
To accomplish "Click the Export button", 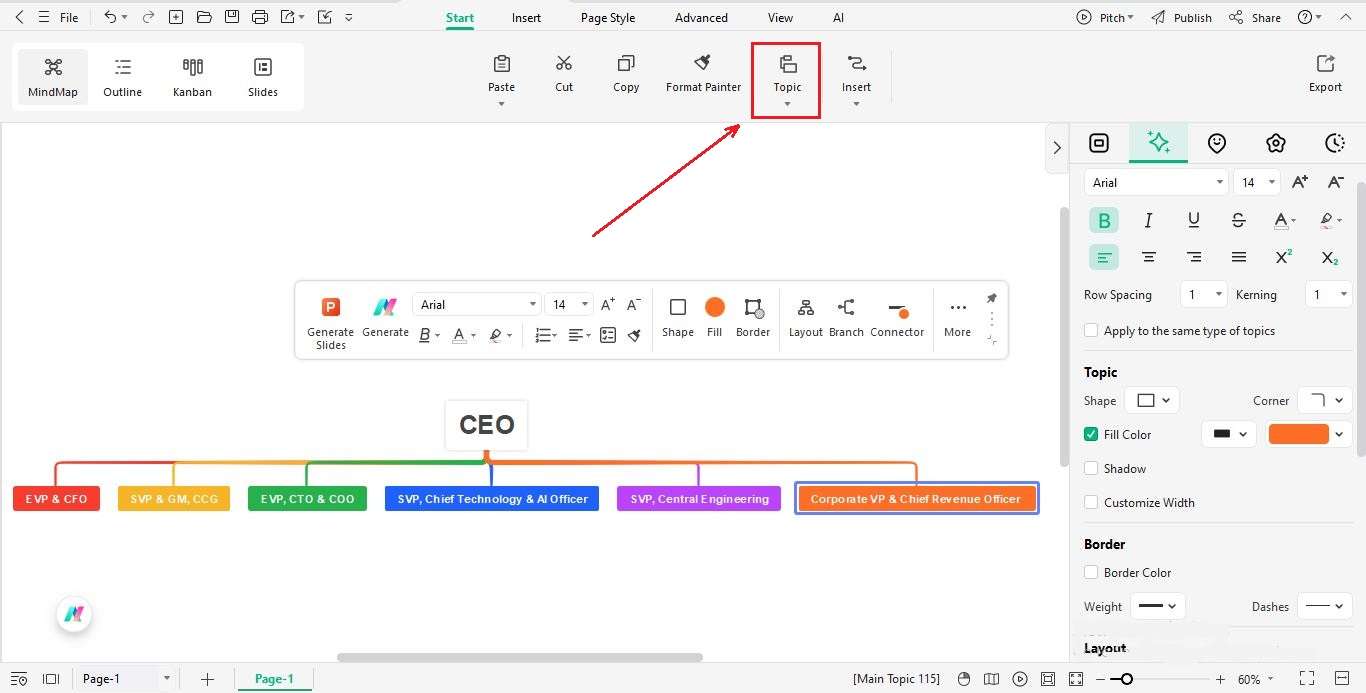I will click(x=1324, y=75).
